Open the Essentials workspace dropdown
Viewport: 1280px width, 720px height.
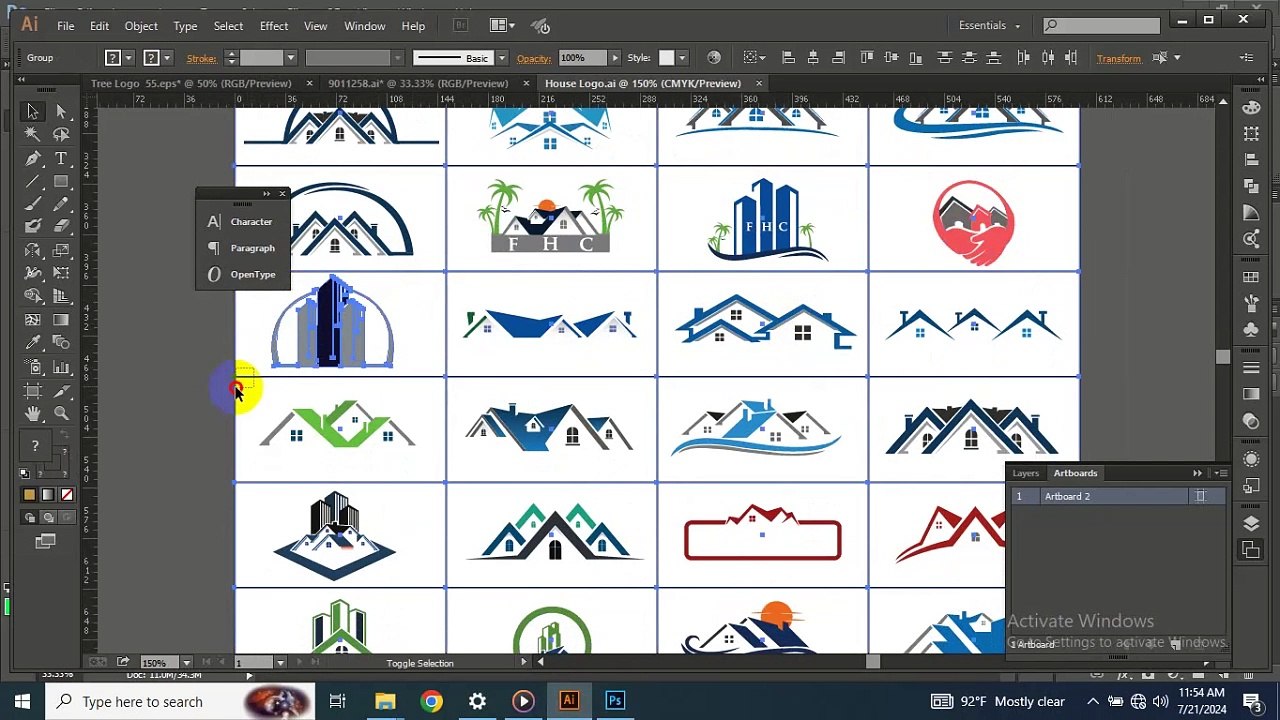pyautogui.click(x=988, y=25)
